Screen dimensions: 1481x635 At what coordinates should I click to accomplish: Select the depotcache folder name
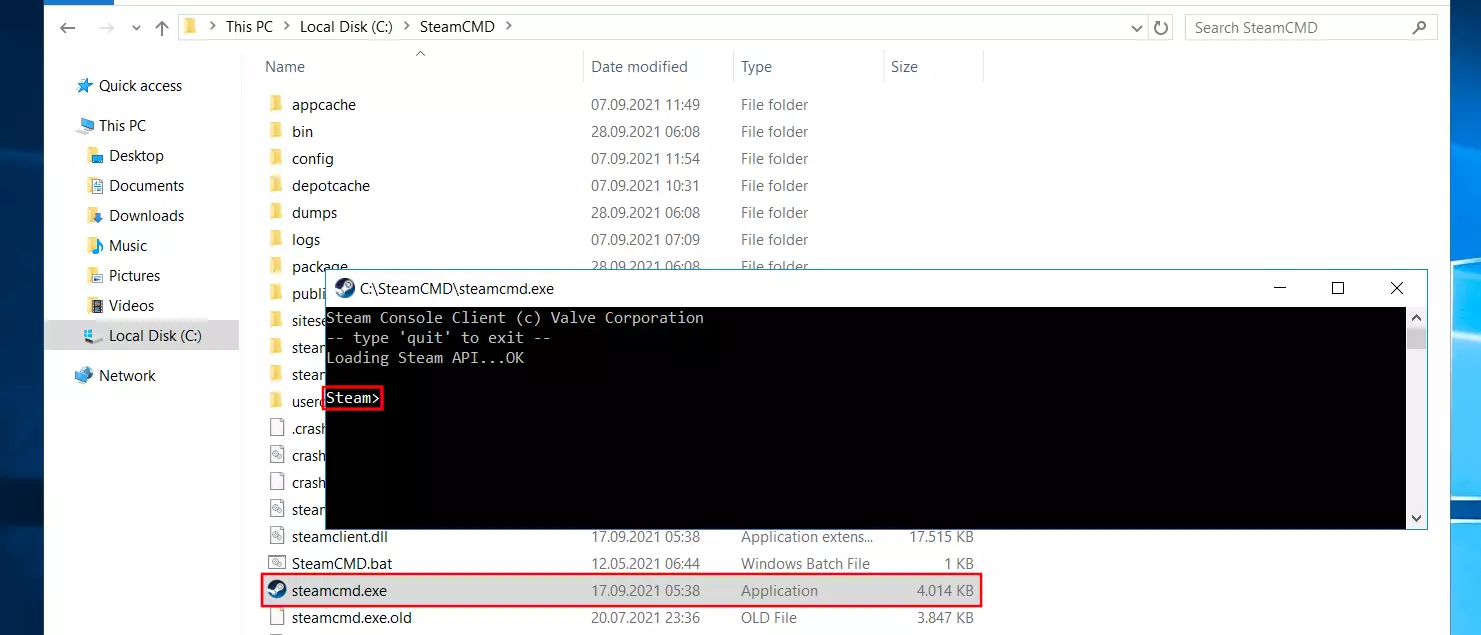(331, 186)
